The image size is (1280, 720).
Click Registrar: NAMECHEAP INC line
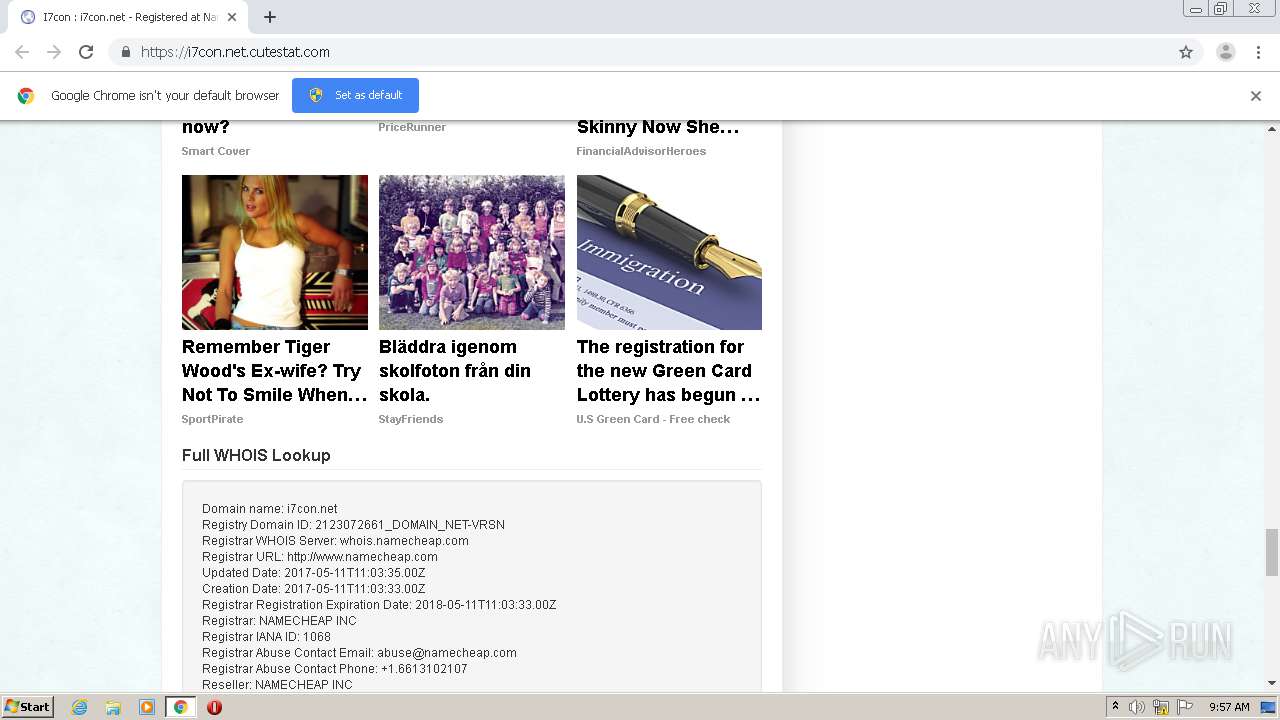click(x=279, y=621)
